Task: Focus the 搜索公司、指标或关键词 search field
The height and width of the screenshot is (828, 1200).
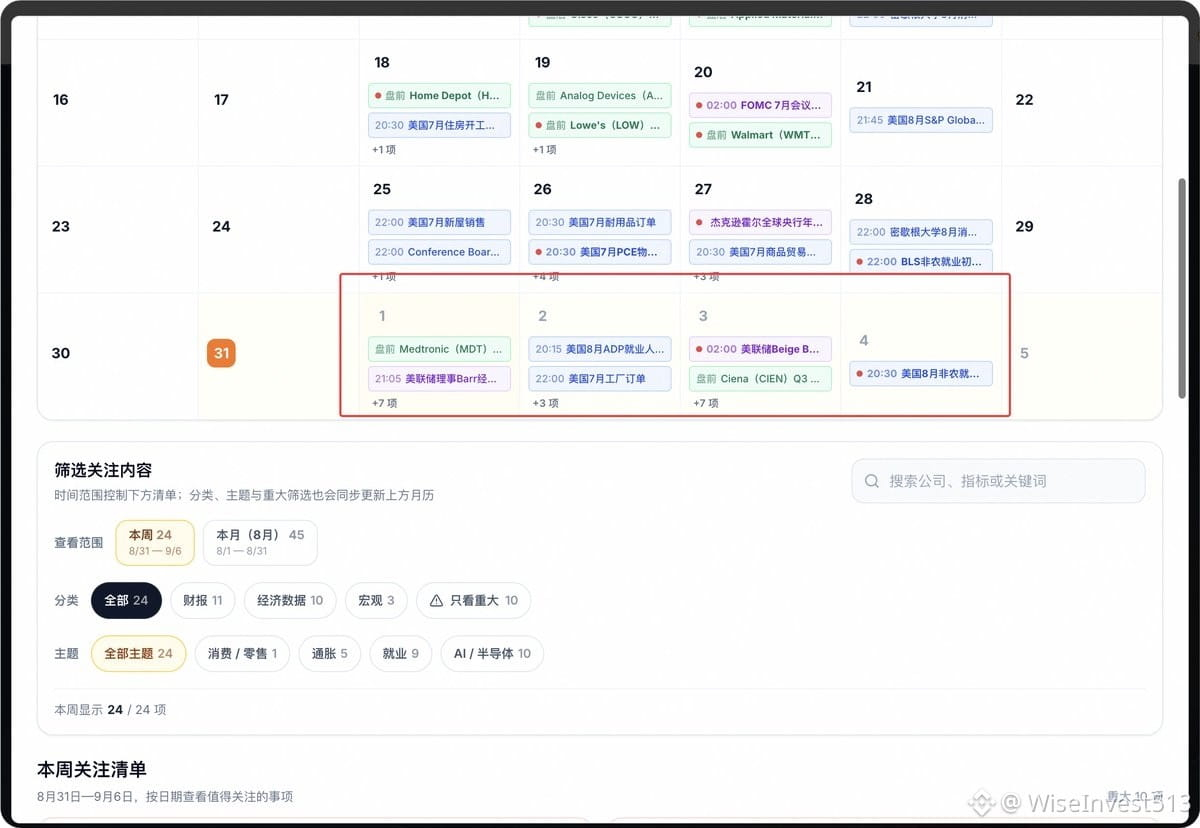Action: [x=998, y=481]
